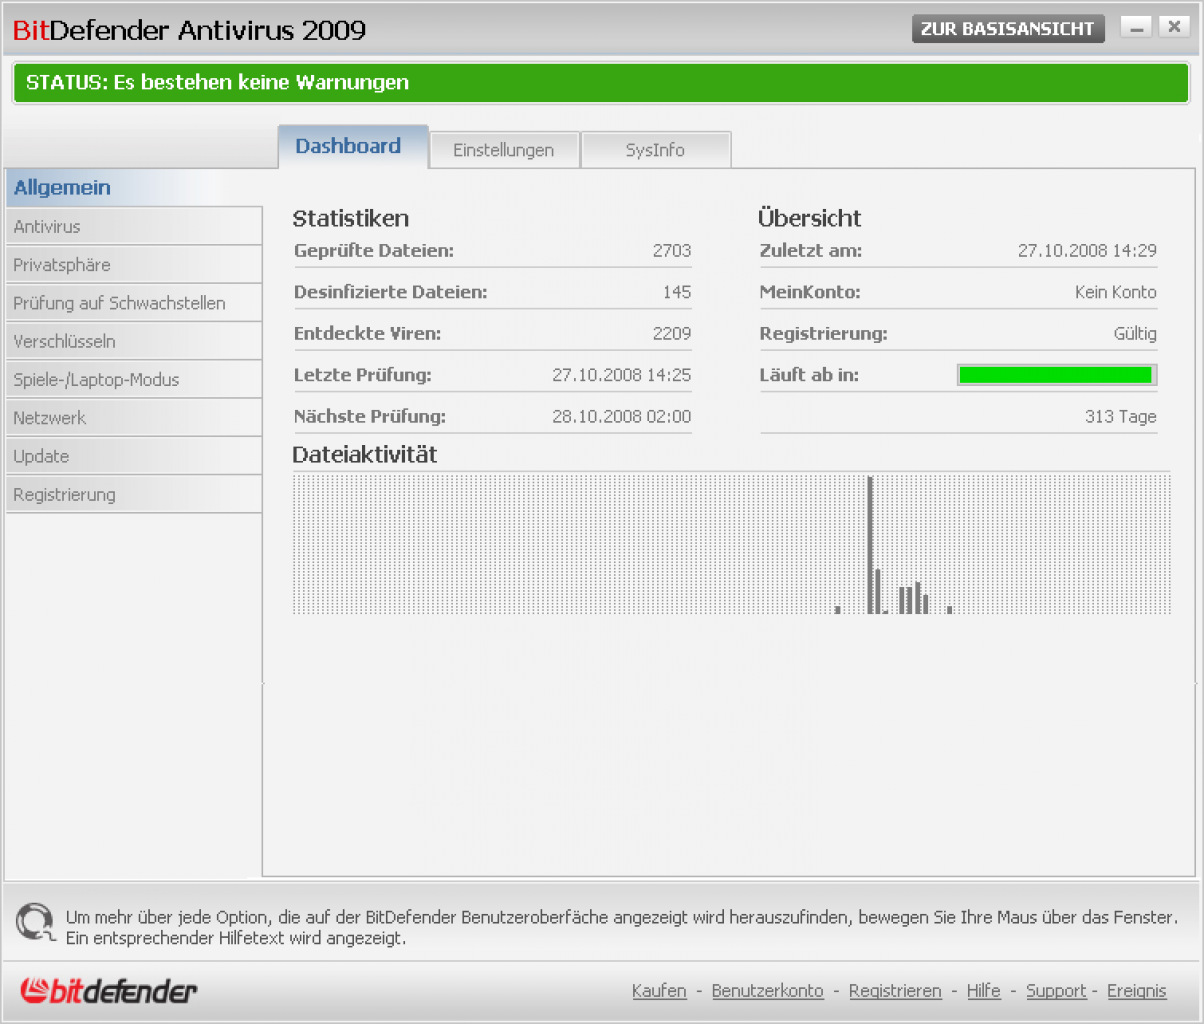Click the 313 Tage text
The width and height of the screenshot is (1204, 1024).
pos(1121,417)
